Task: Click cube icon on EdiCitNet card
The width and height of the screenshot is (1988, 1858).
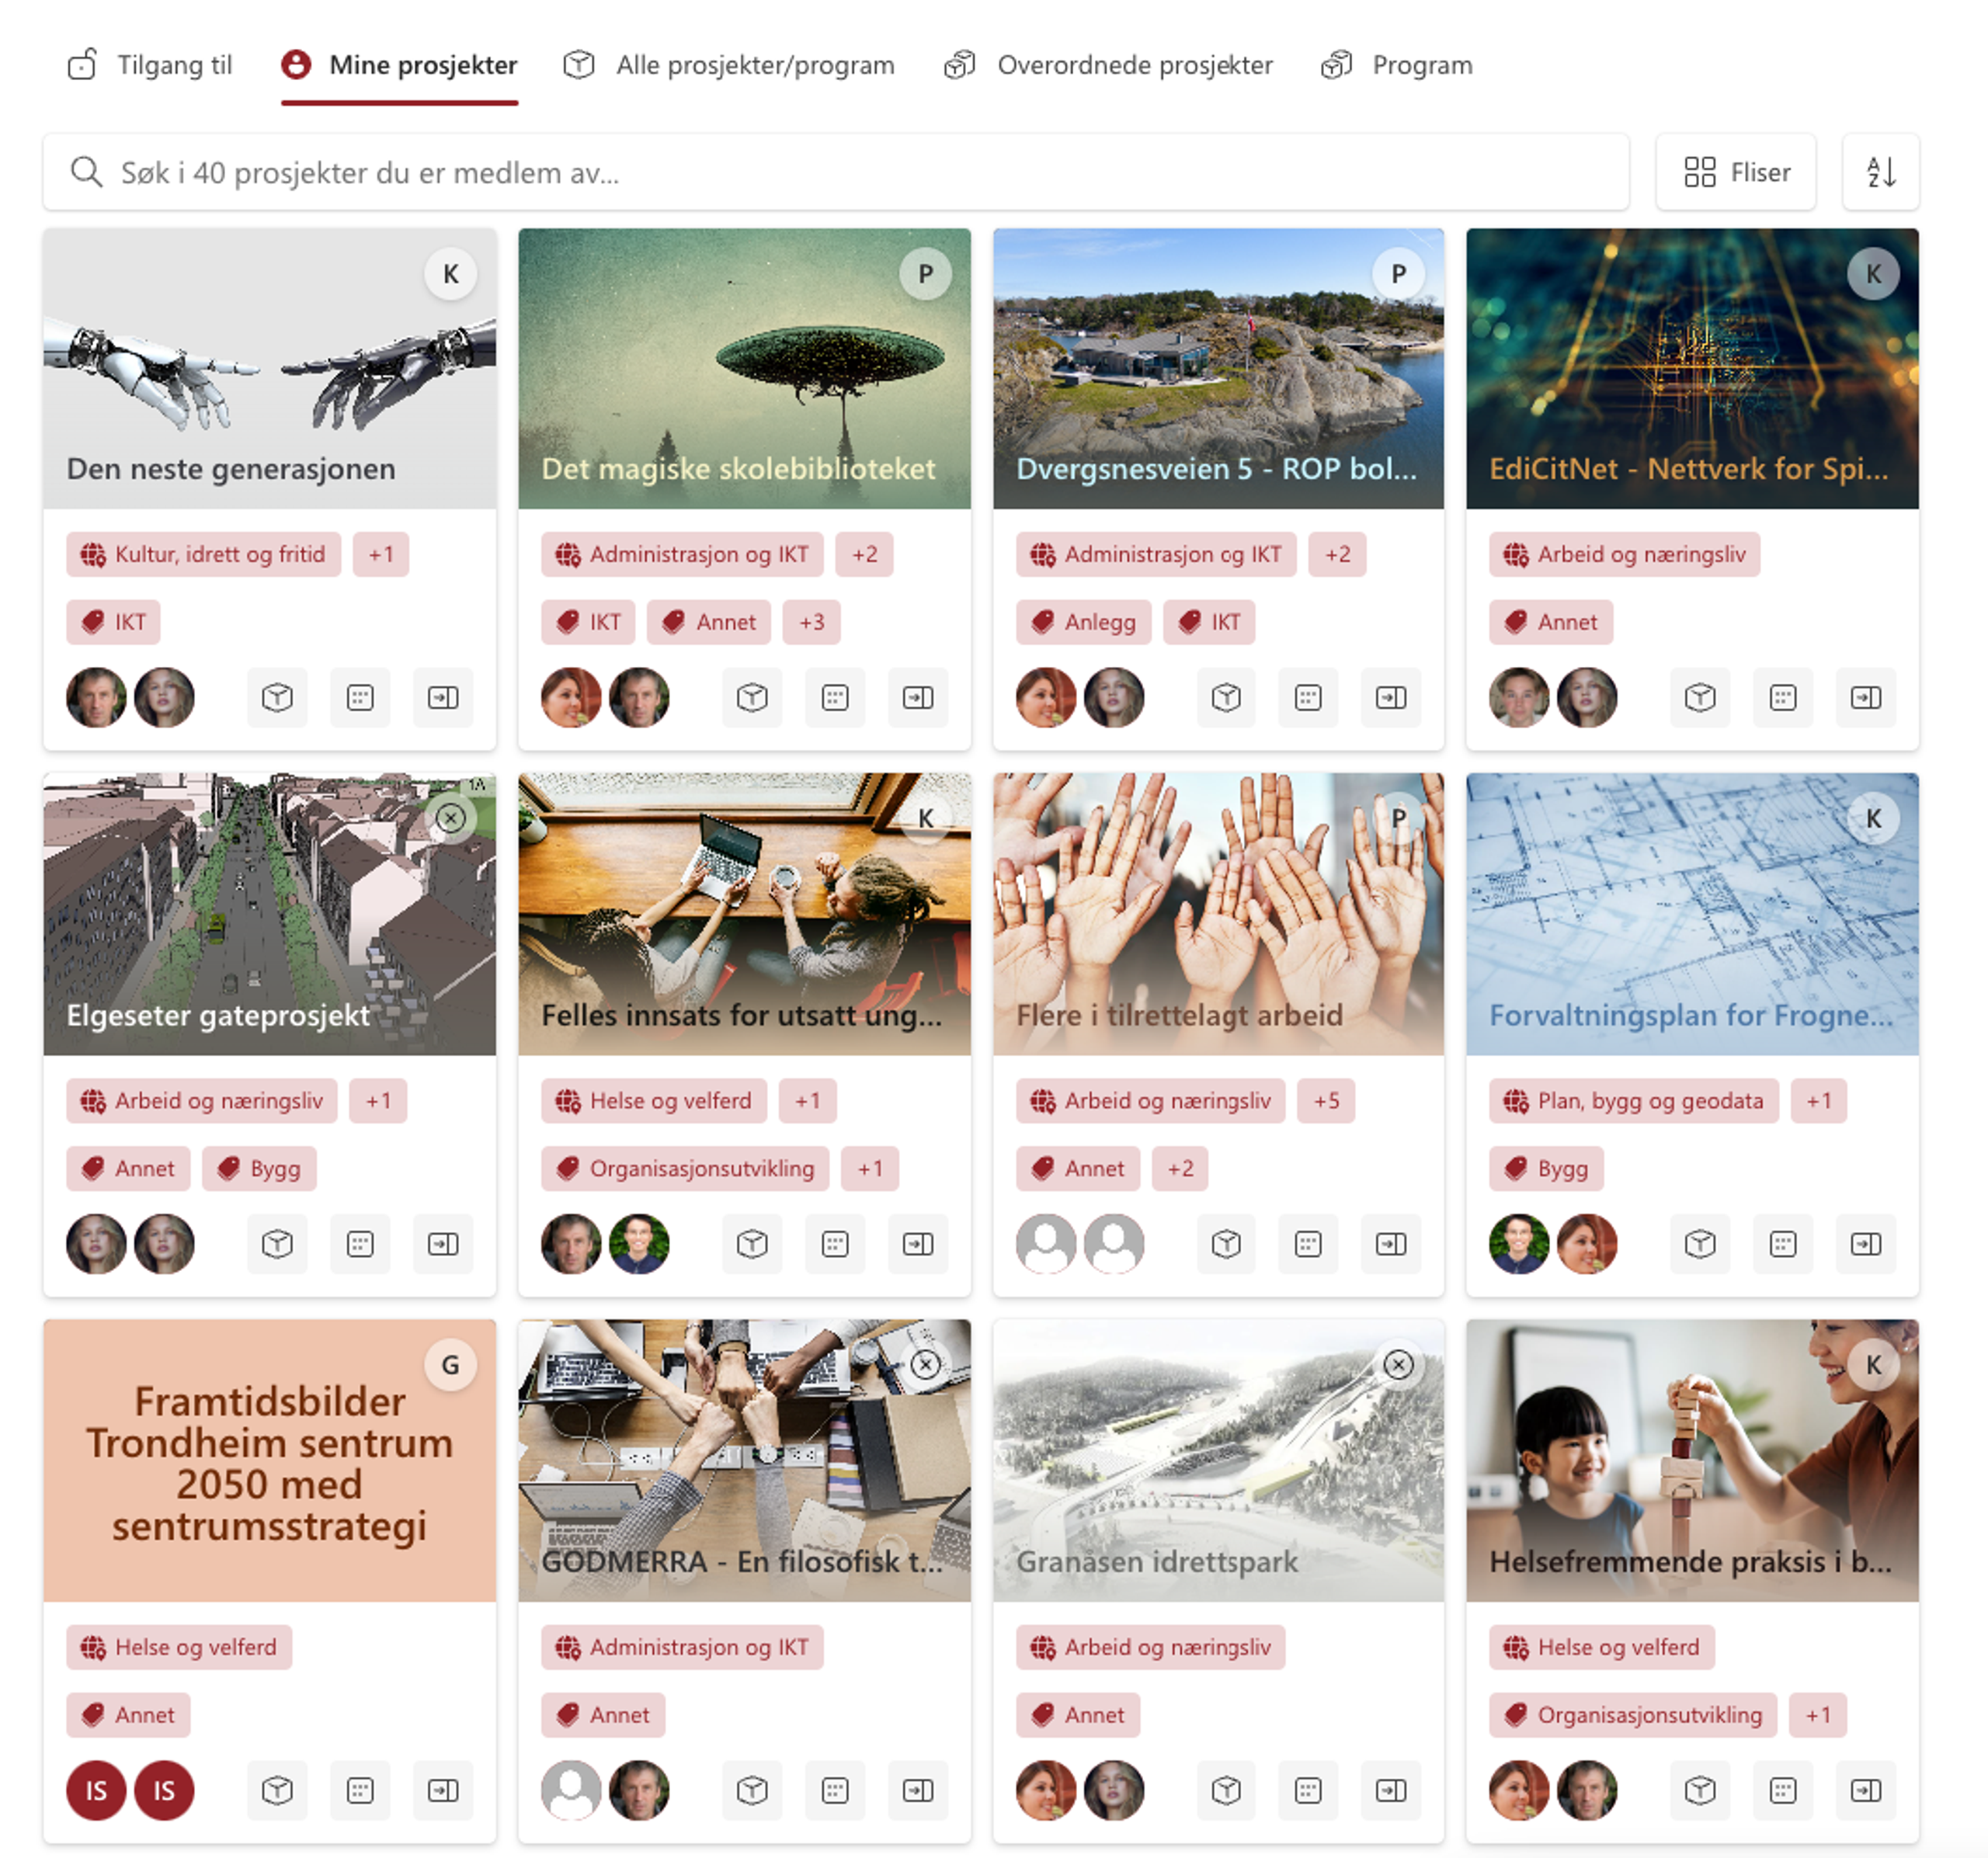Action: 1700,697
